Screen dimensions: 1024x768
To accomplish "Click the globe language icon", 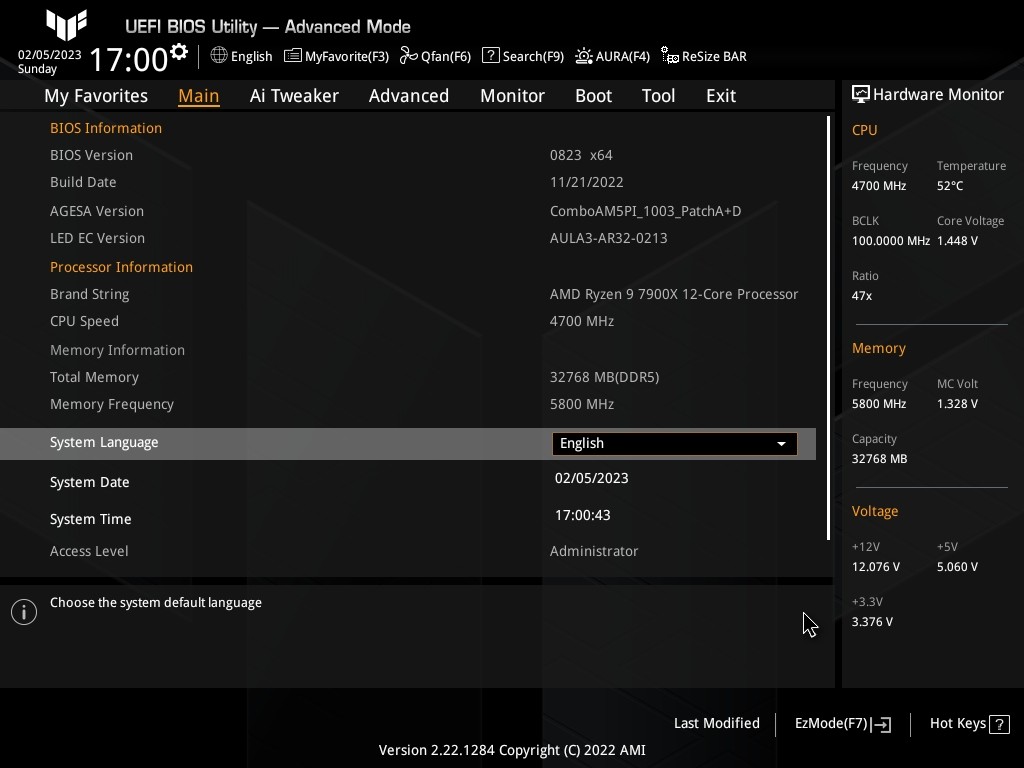I will click(219, 56).
